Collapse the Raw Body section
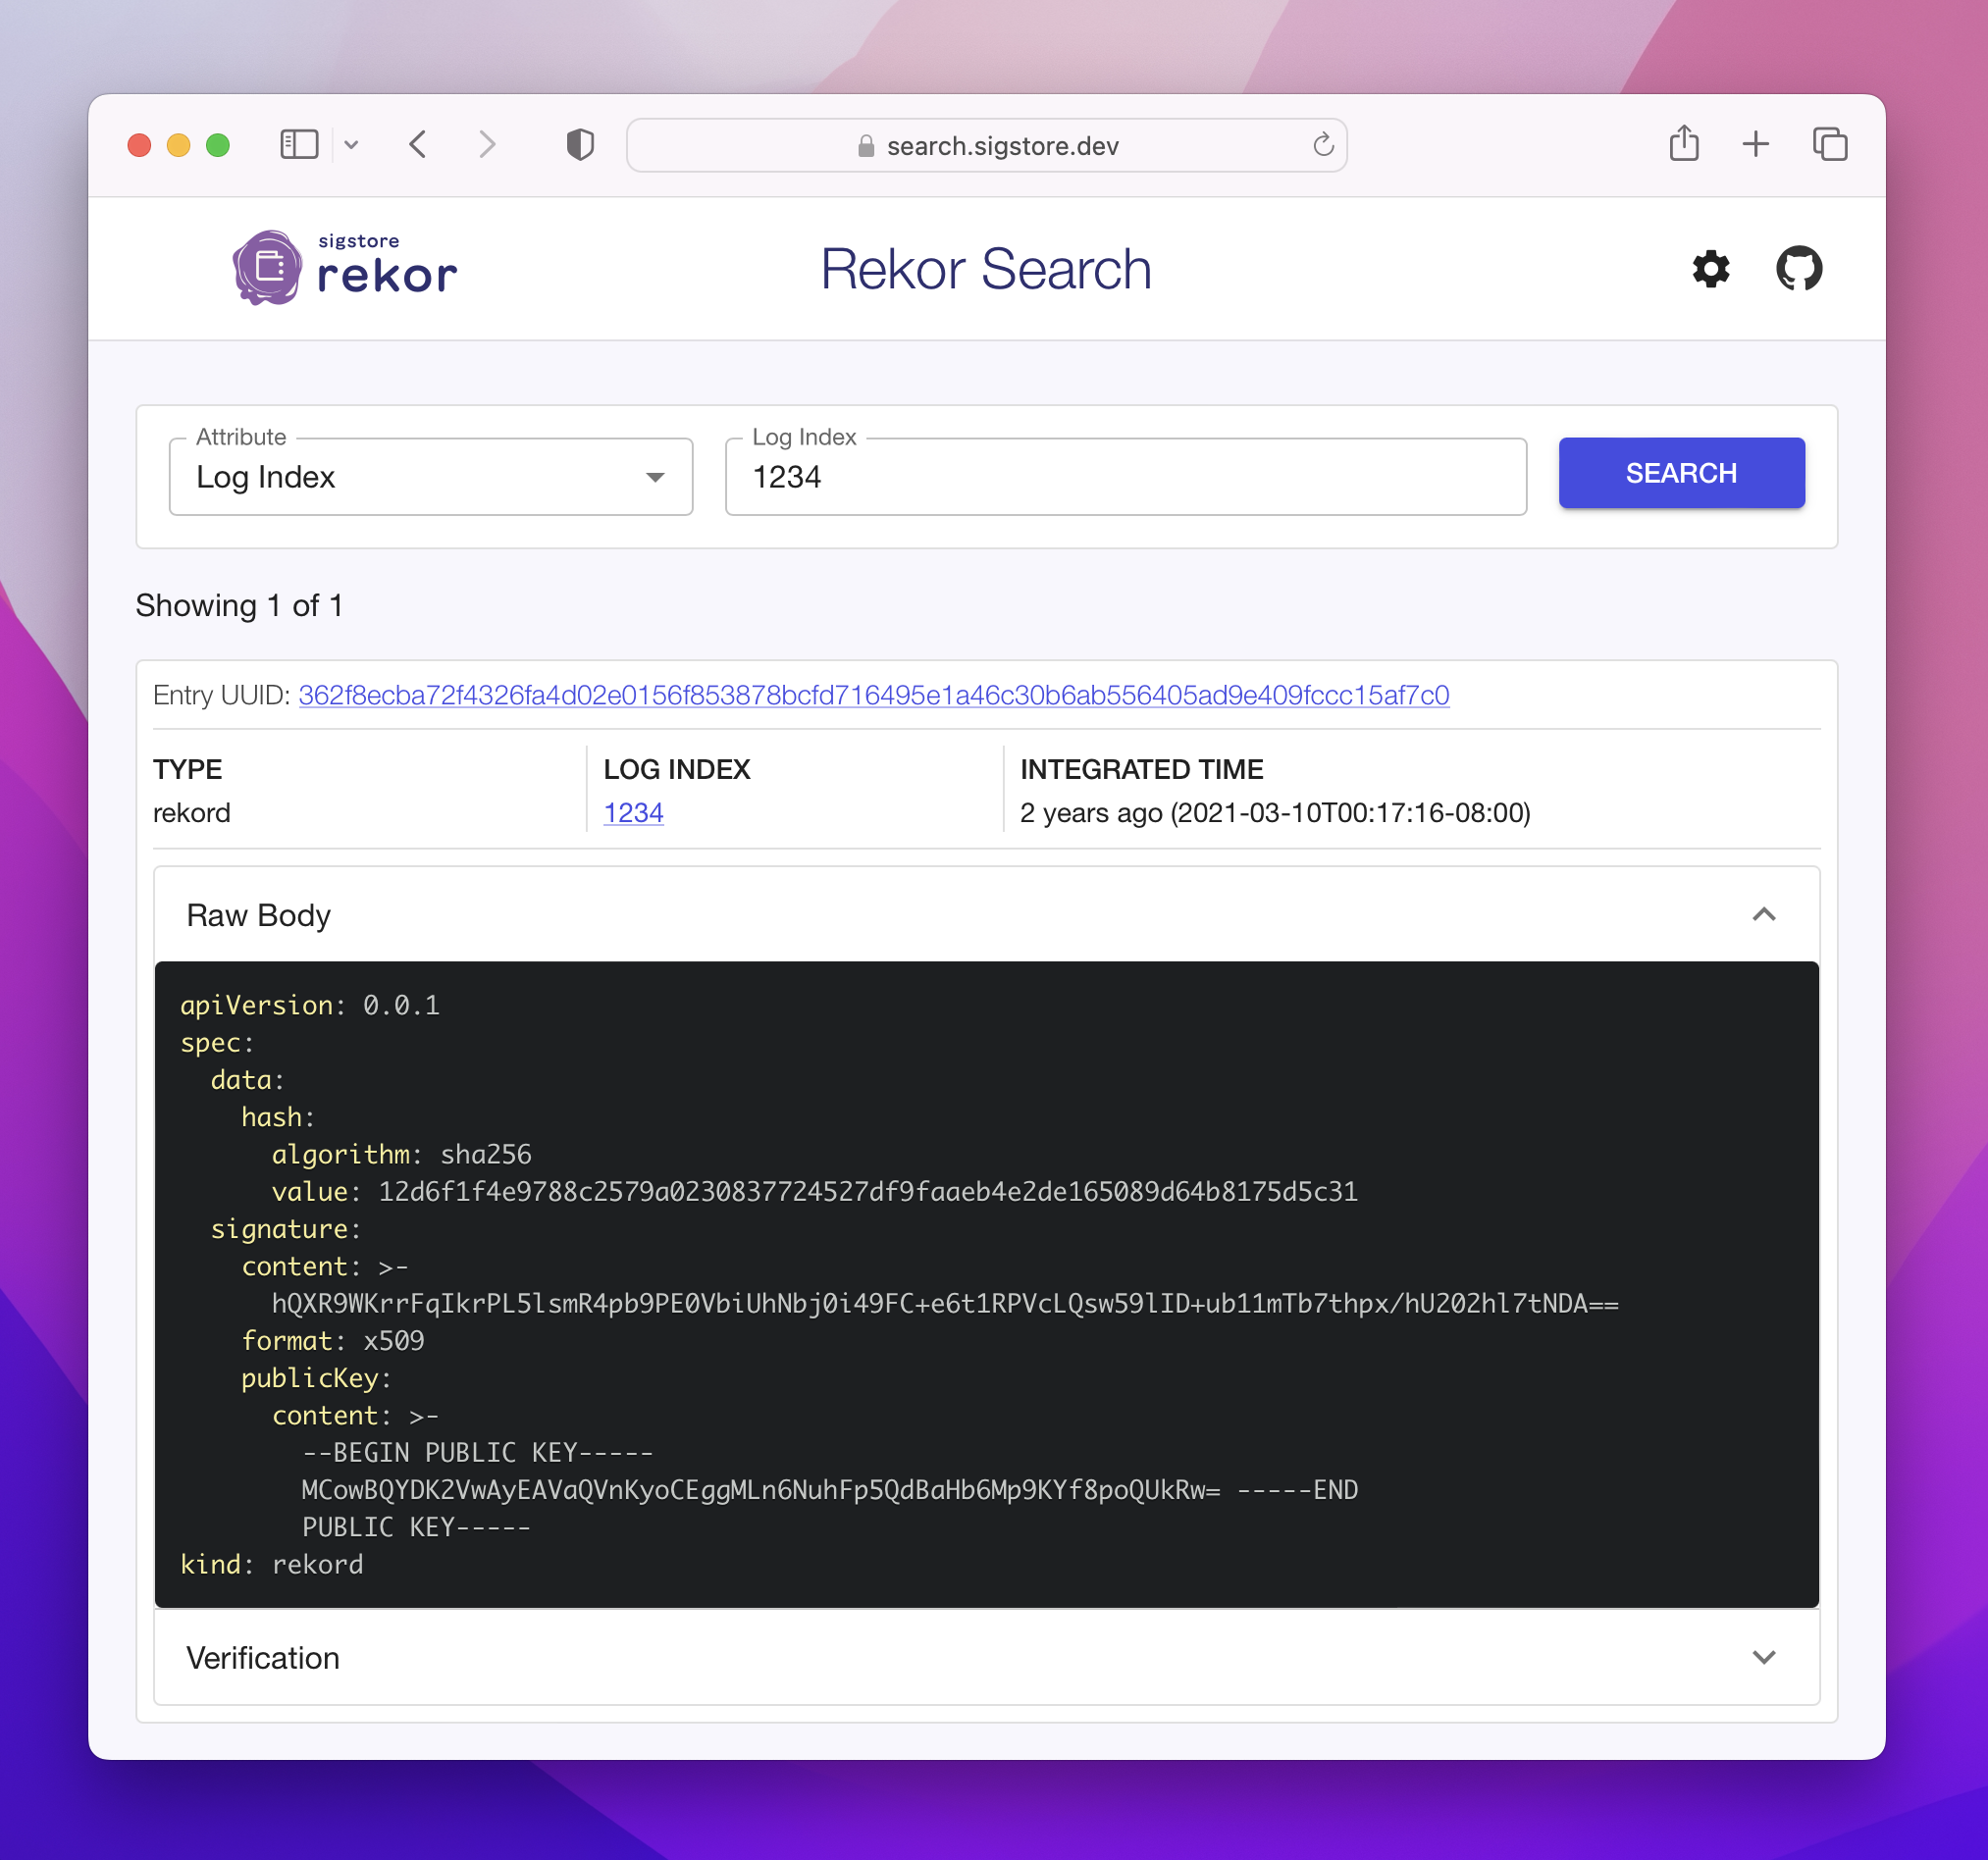The image size is (1988, 1860). 1763,915
